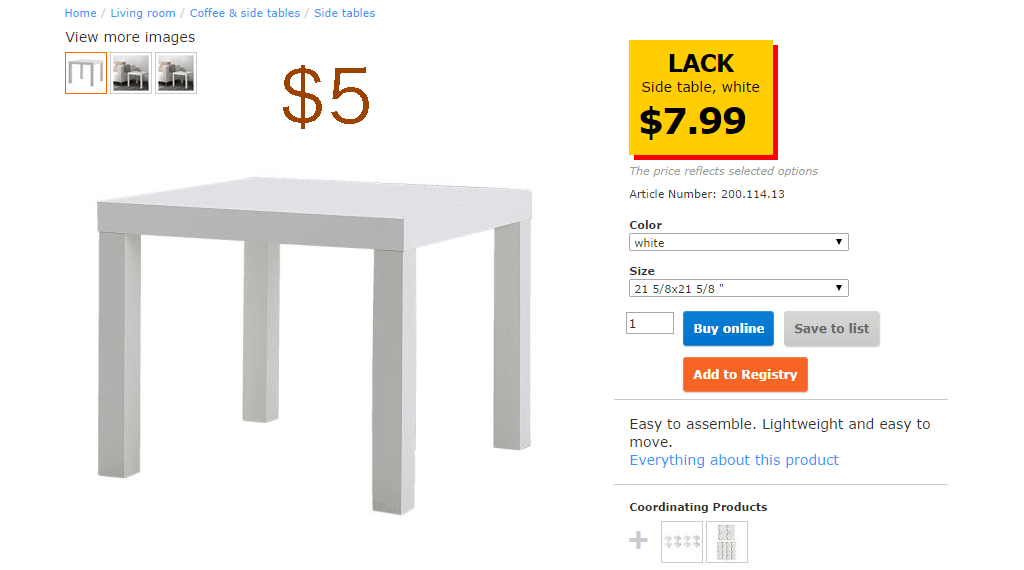1024x570 pixels.
Task: Click the Save to list button
Action: tap(831, 329)
